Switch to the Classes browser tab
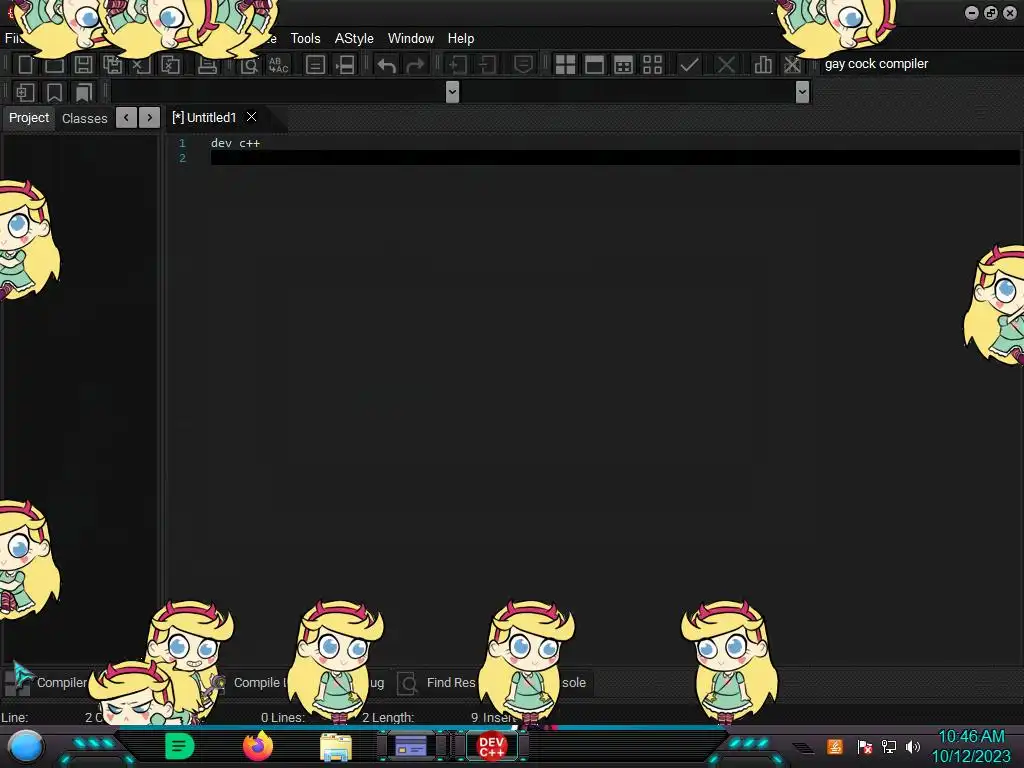The height and width of the screenshot is (768, 1024). pyautogui.click(x=84, y=118)
